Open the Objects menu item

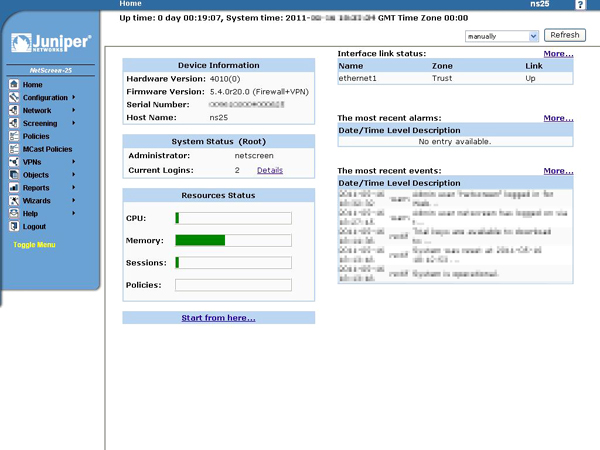click(36, 175)
